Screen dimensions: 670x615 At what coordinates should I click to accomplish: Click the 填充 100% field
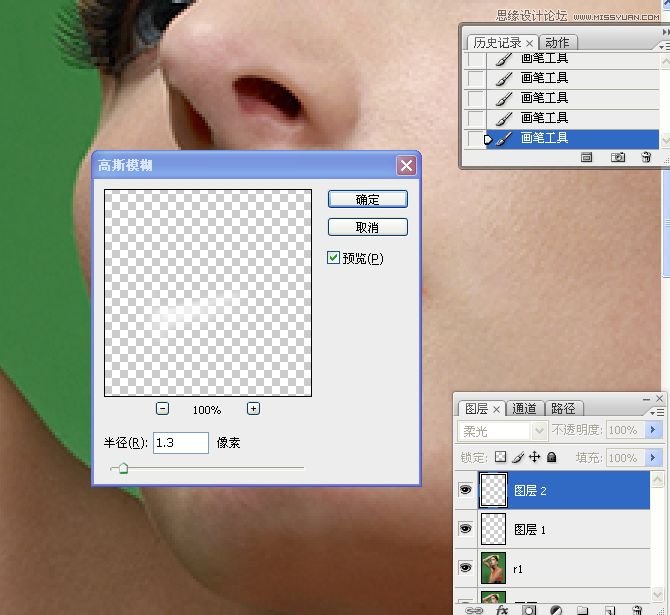pyautogui.click(x=627, y=458)
